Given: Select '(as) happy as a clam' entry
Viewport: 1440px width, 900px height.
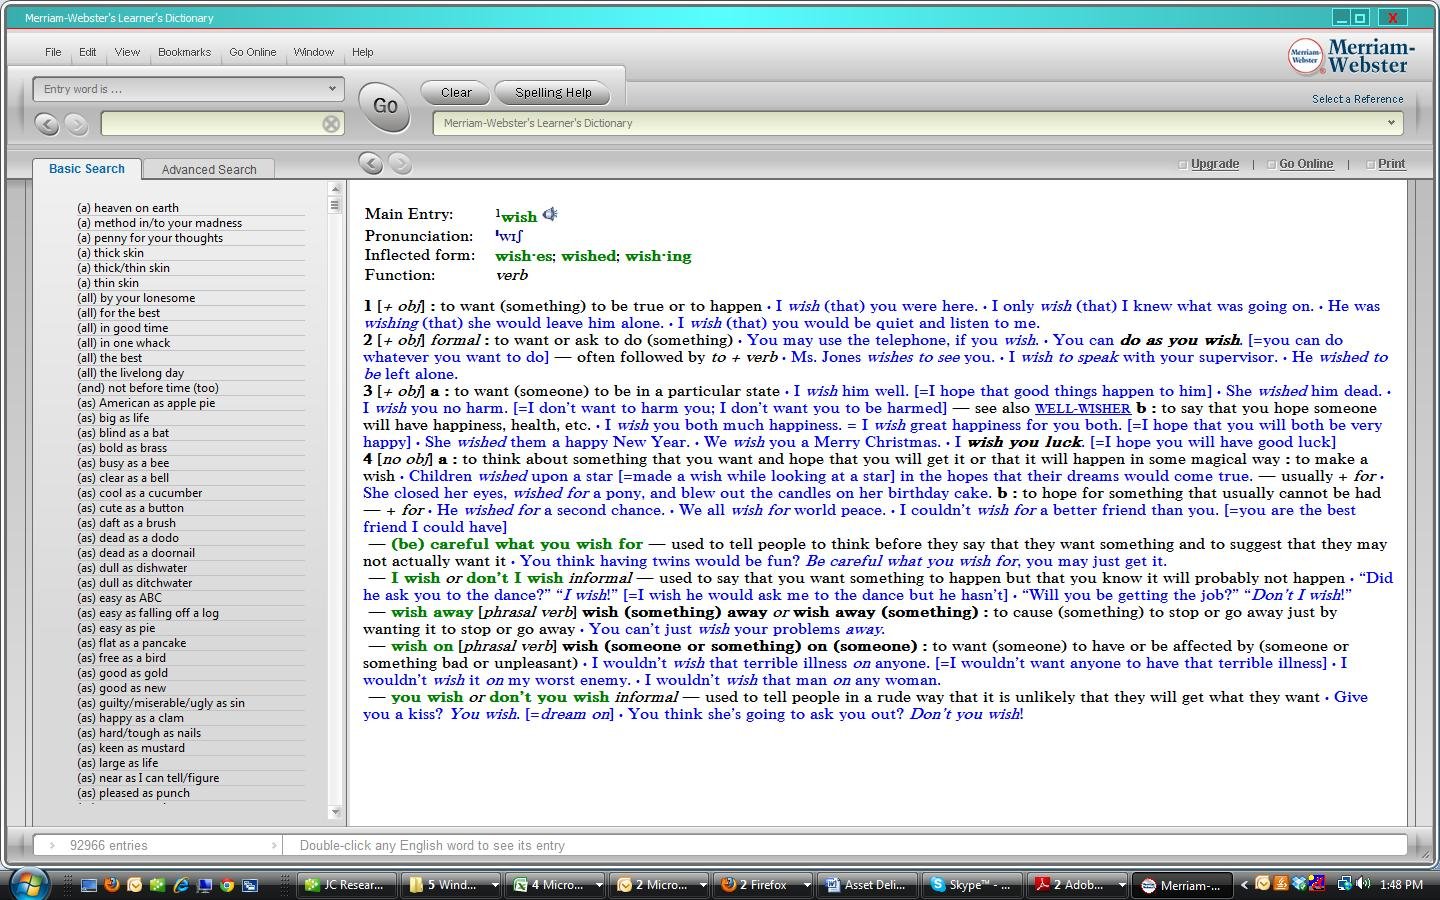Looking at the screenshot, I should (x=130, y=718).
